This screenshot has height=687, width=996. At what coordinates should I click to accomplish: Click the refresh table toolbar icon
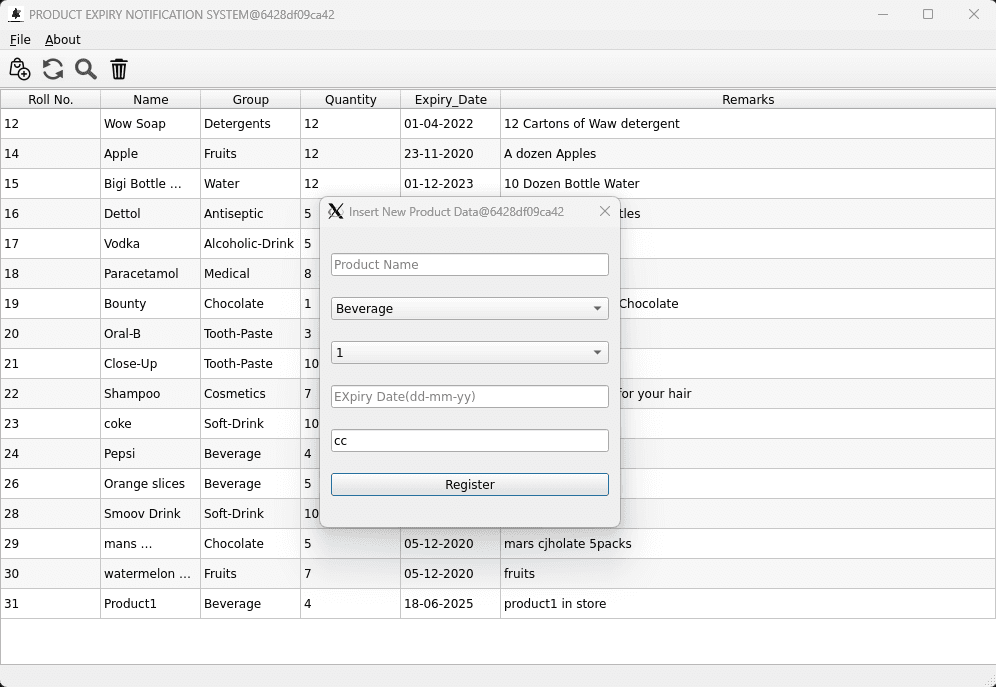point(53,69)
